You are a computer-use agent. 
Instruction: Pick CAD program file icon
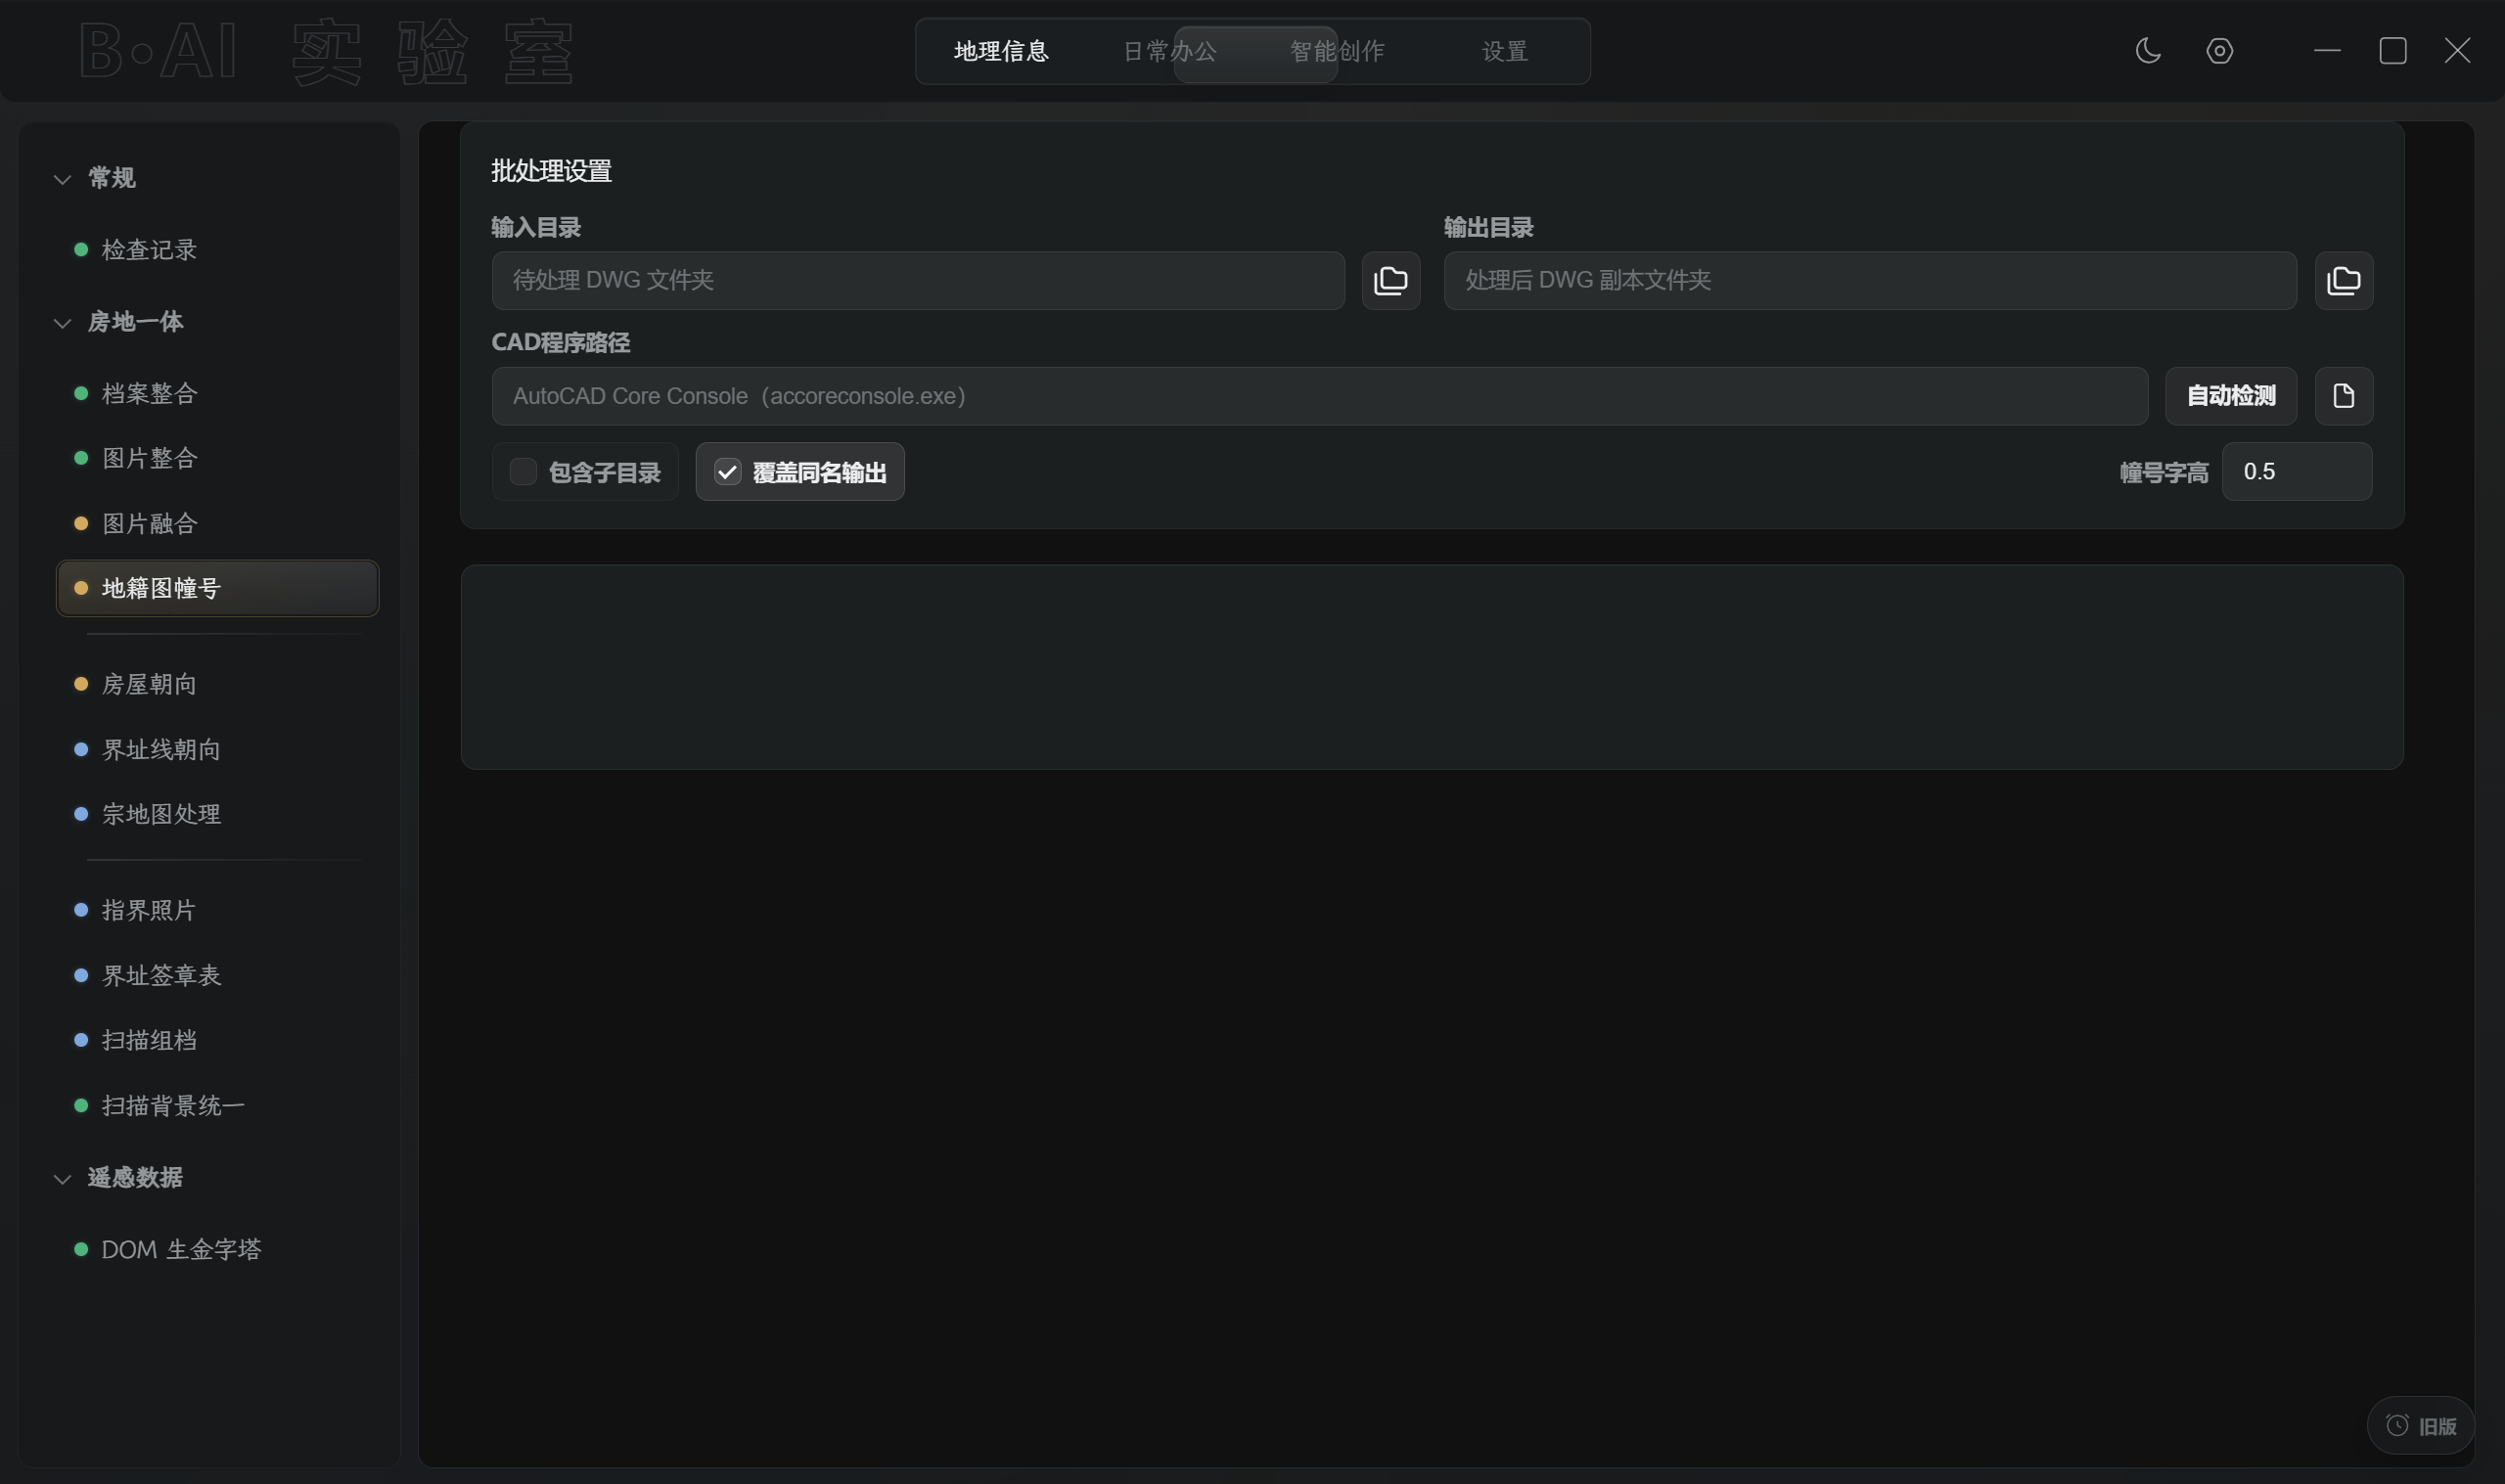(2343, 396)
